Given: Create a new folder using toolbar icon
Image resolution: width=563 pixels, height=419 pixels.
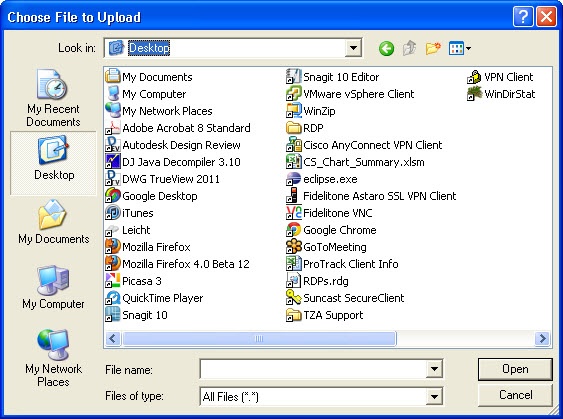Looking at the screenshot, I should (433, 48).
